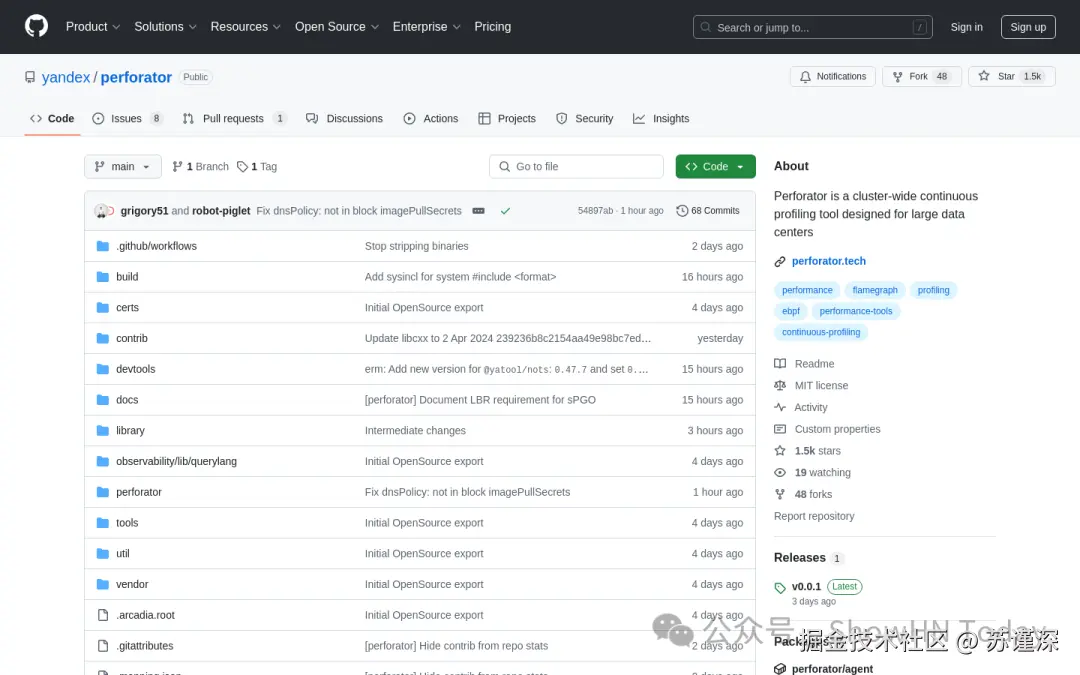Open the green Code dropdown button
This screenshot has height=675, width=1080.
tap(715, 167)
